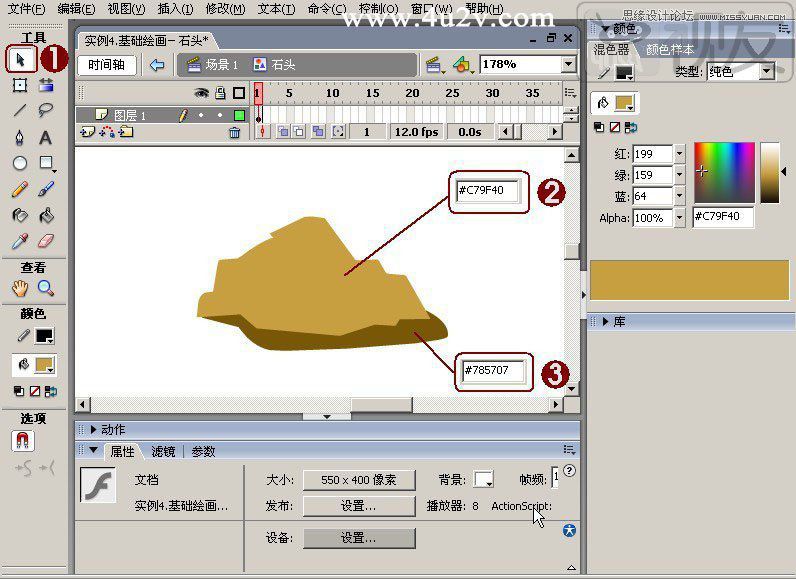
Task: Toggle visibility of all layers via the eye icon
Action: 202,93
